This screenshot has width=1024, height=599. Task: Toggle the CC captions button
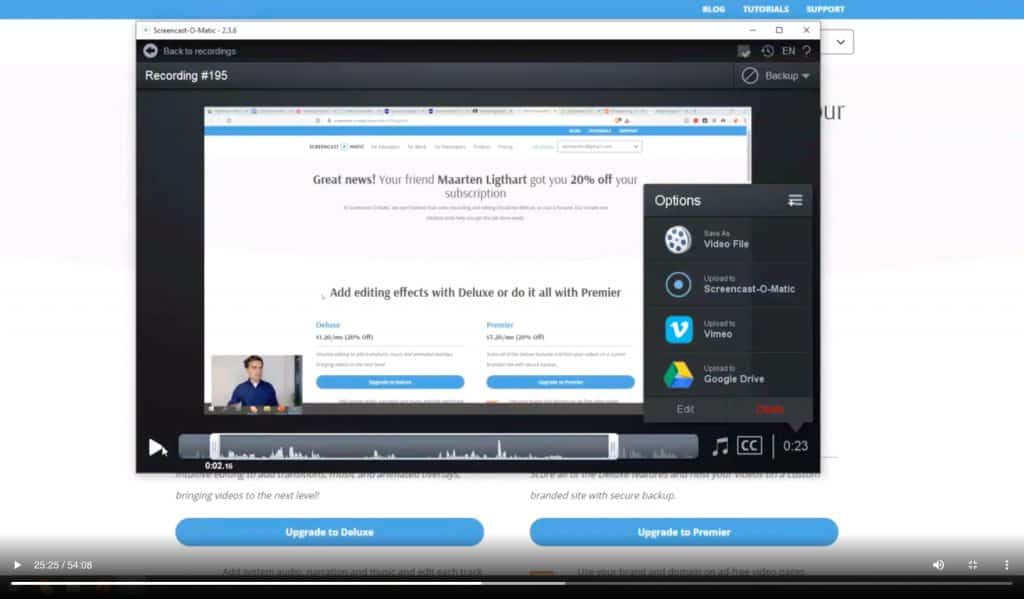[749, 445]
